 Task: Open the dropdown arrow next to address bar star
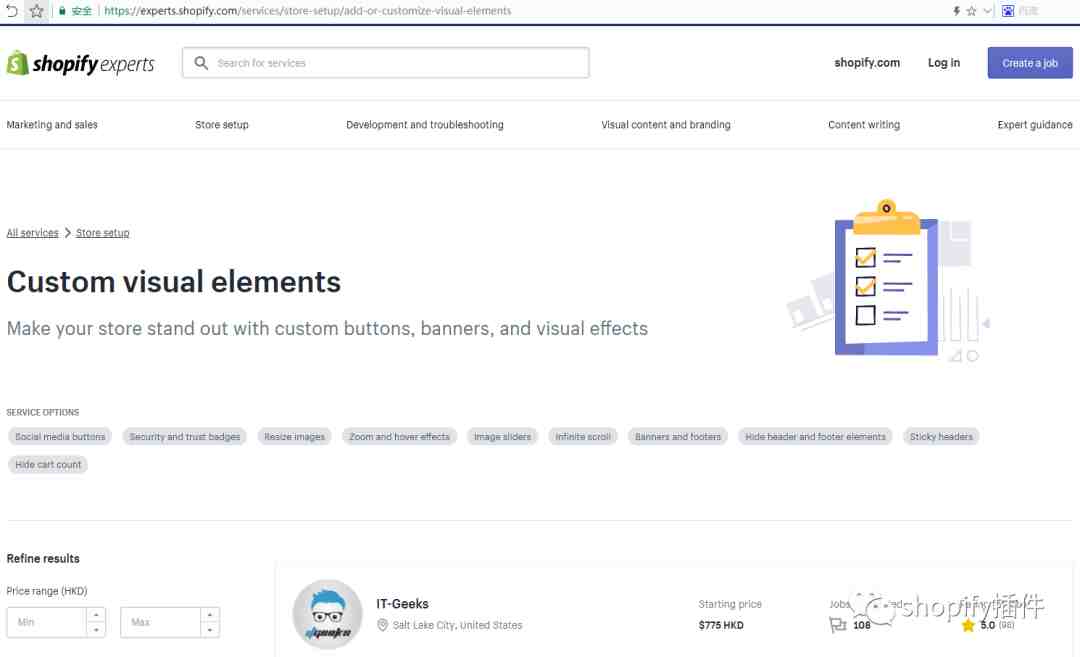pos(987,10)
